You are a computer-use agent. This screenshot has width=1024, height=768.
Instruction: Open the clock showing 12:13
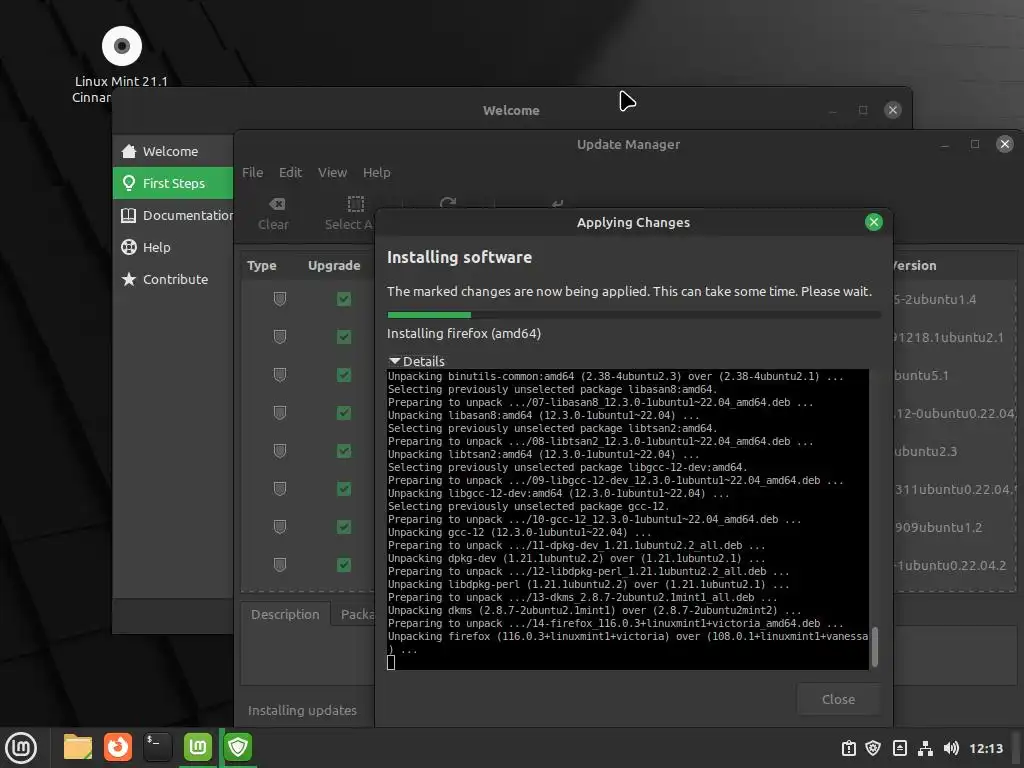pos(985,748)
